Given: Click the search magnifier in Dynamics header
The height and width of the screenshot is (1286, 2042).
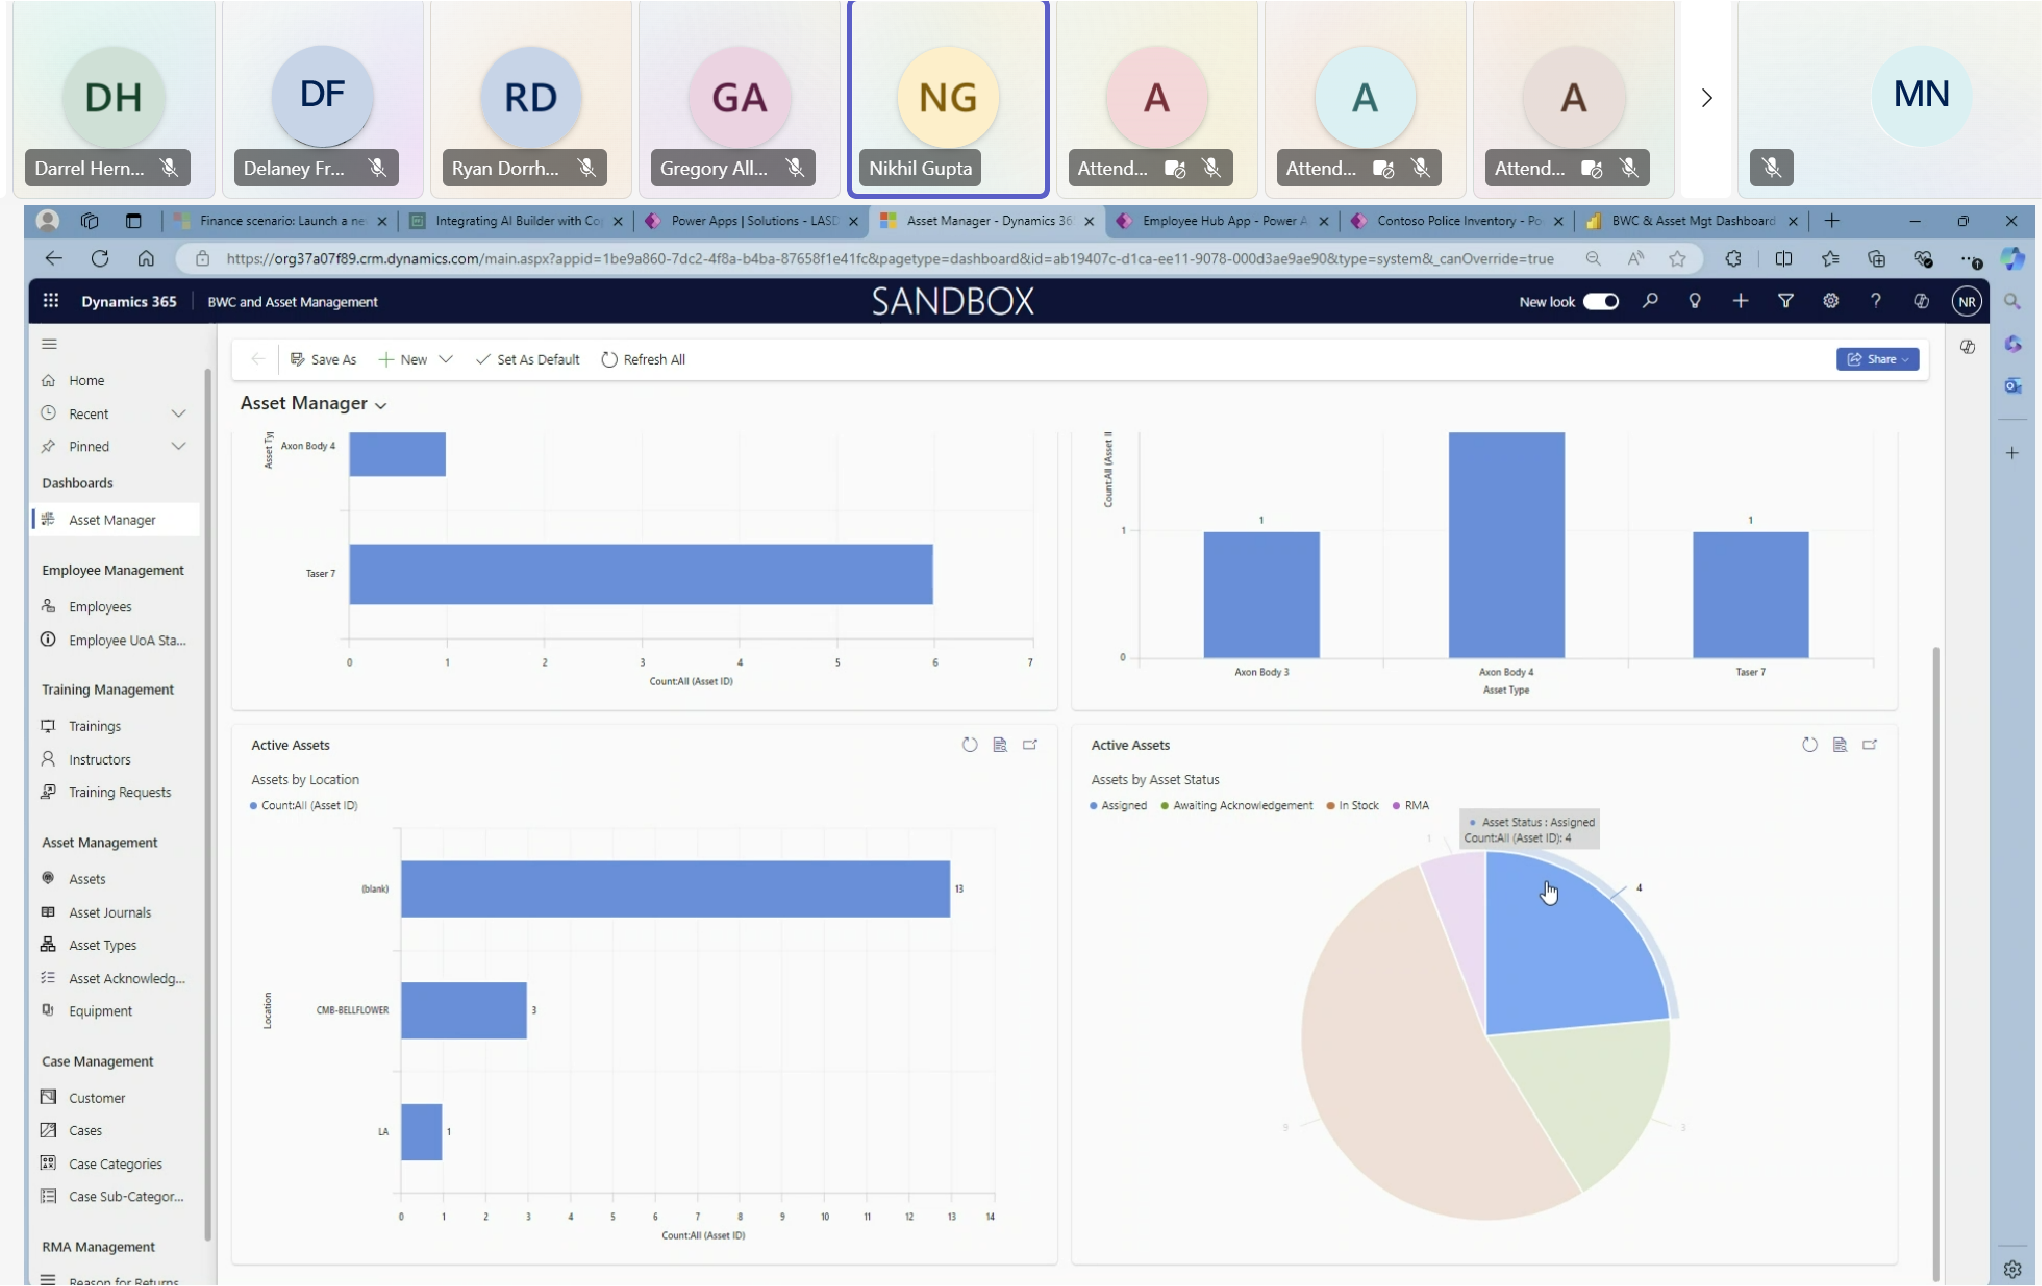Looking at the screenshot, I should (x=1650, y=301).
